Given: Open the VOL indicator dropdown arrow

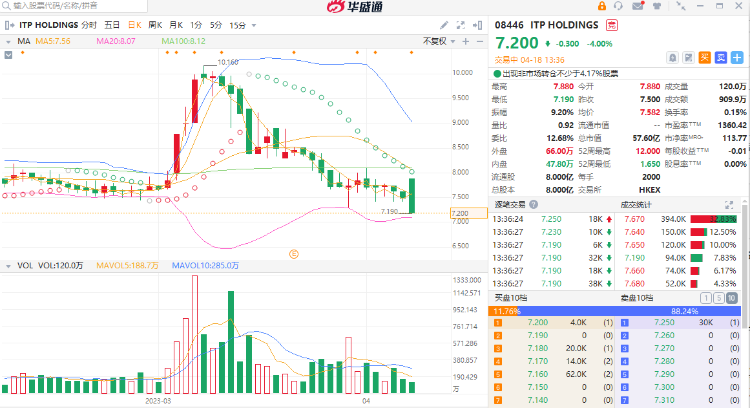Looking at the screenshot, I should click(8, 266).
